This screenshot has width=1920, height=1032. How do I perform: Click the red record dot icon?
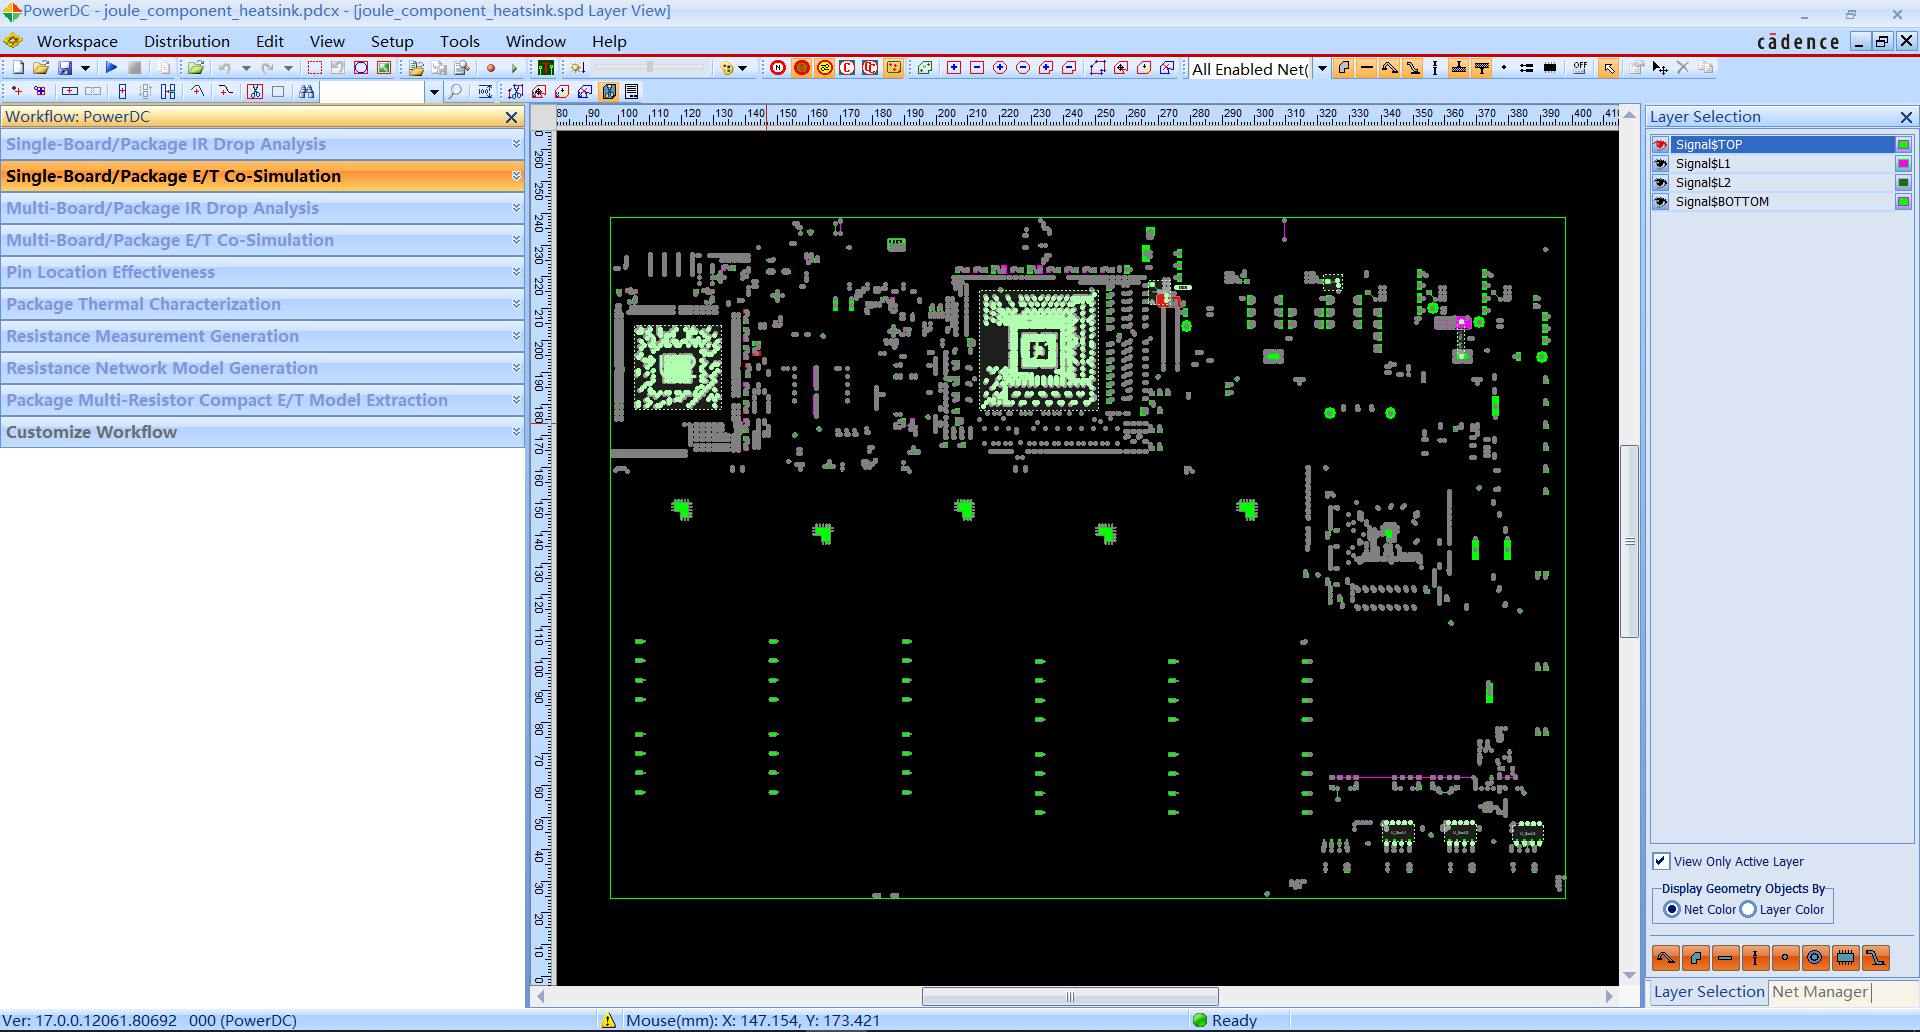pos(491,68)
